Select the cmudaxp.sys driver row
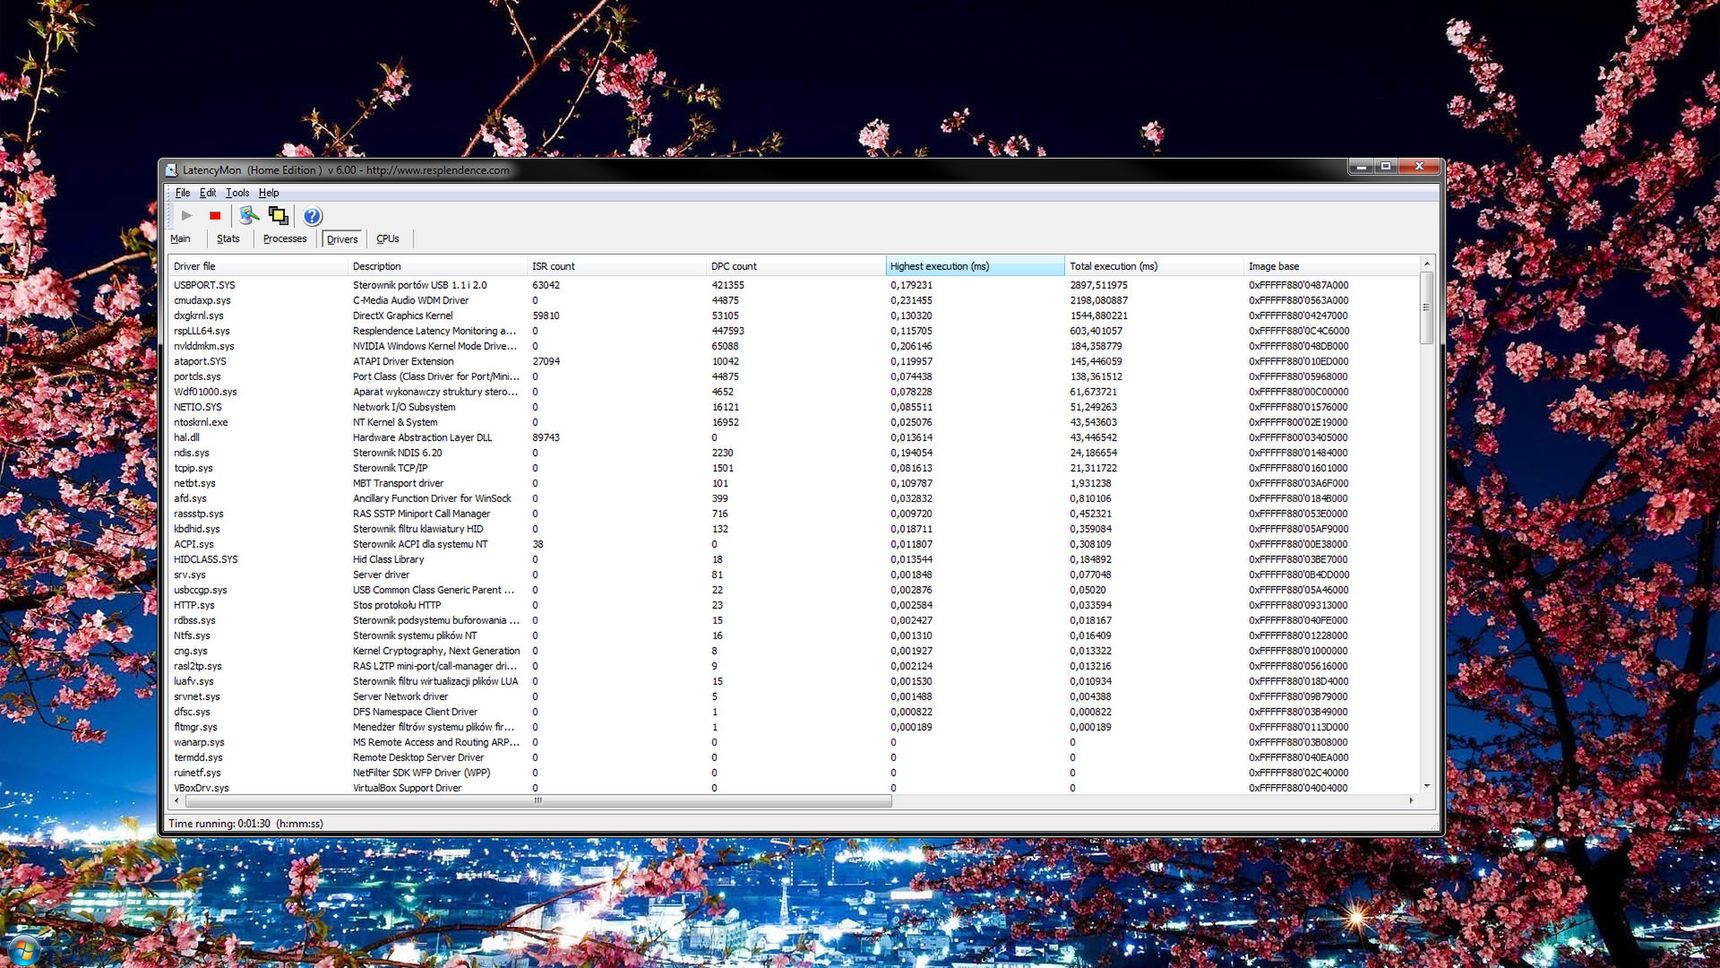 [794, 300]
